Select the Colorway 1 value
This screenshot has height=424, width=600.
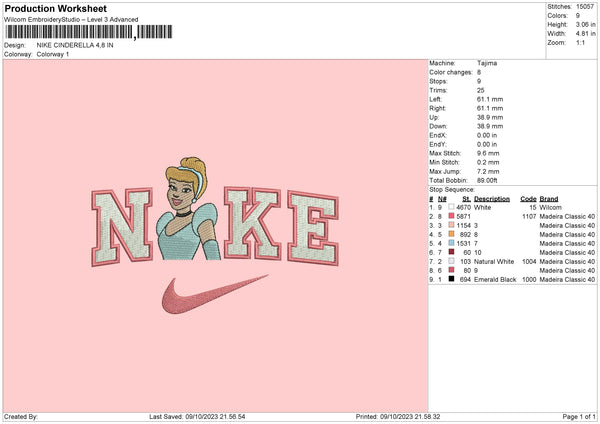[x=53, y=54]
